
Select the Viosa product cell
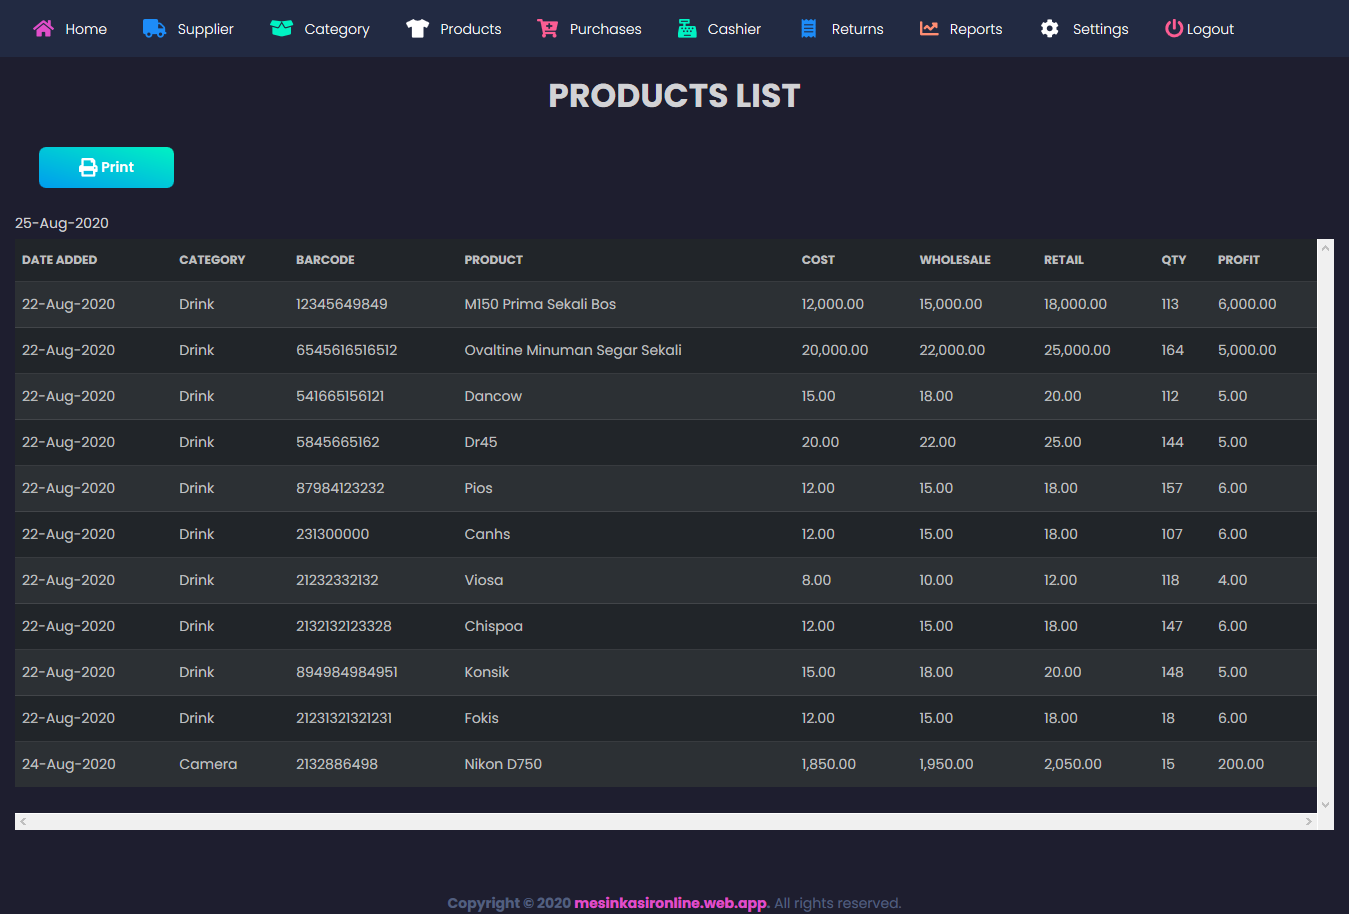(484, 580)
